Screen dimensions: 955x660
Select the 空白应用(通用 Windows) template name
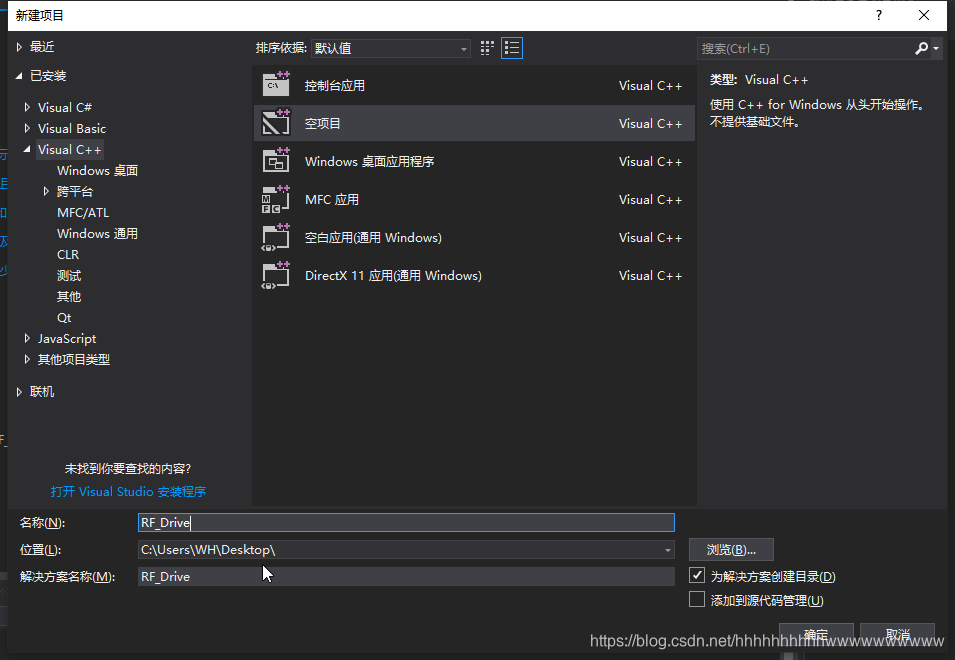[373, 237]
